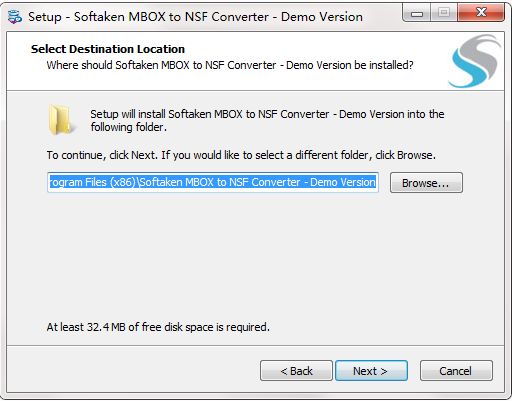The width and height of the screenshot is (512, 401).
Task: Click the disabled maximize button
Action: (x=444, y=13)
